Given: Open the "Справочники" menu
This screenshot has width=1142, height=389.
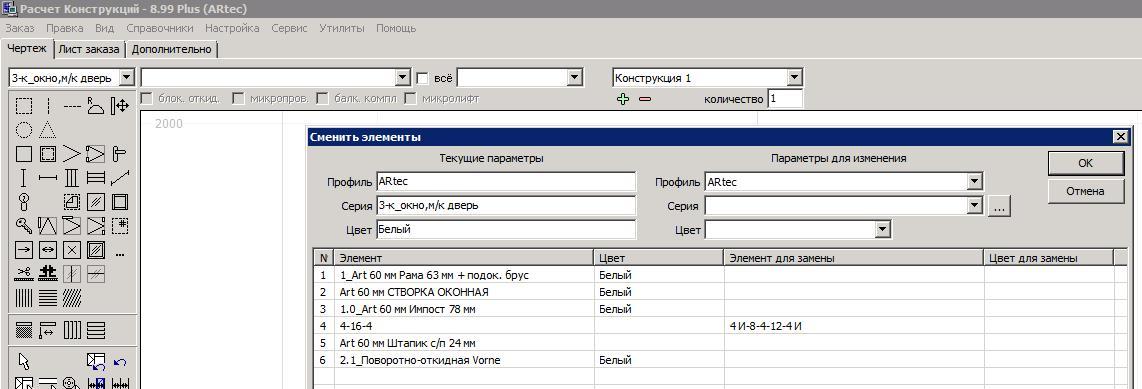Looking at the screenshot, I should 160,28.
